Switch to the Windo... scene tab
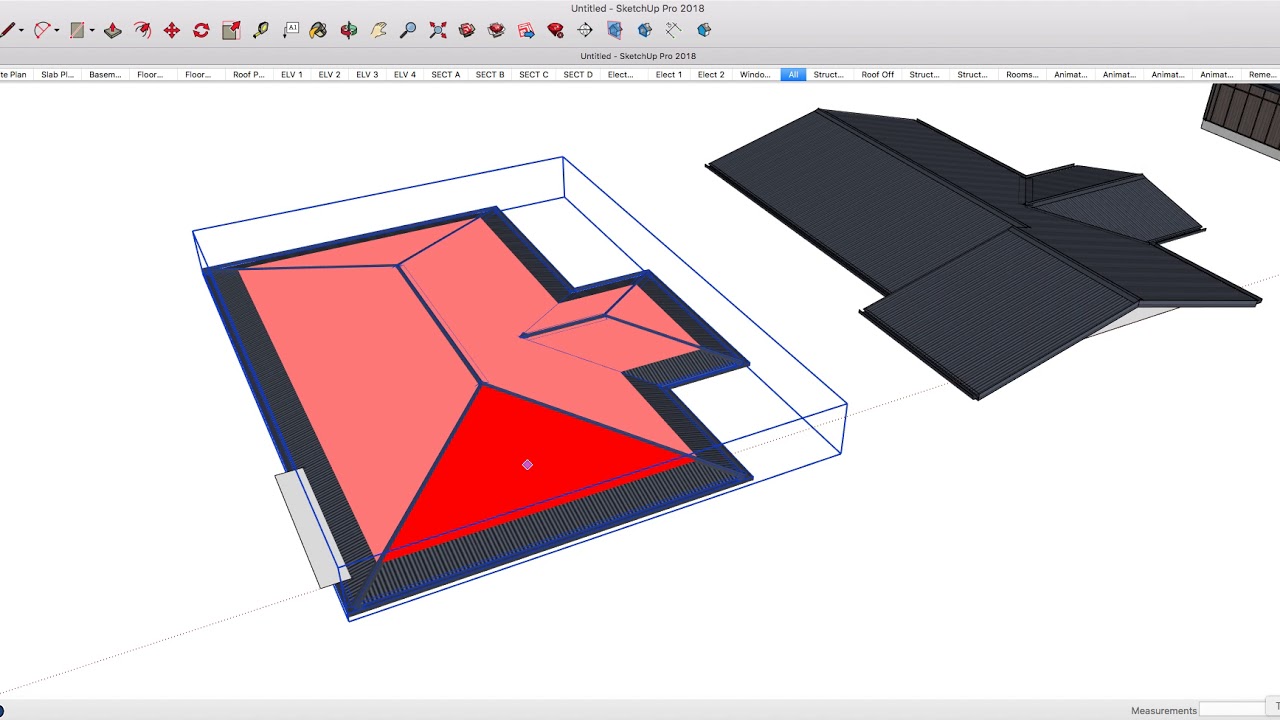The image size is (1280, 720). (x=755, y=74)
